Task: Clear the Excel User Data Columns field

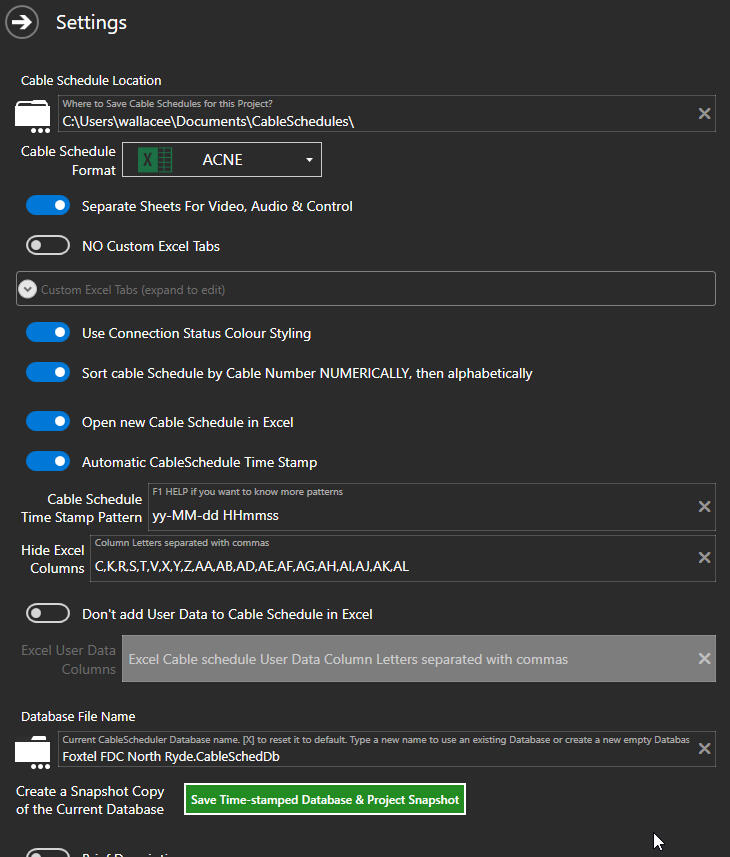Action: pyautogui.click(x=704, y=658)
